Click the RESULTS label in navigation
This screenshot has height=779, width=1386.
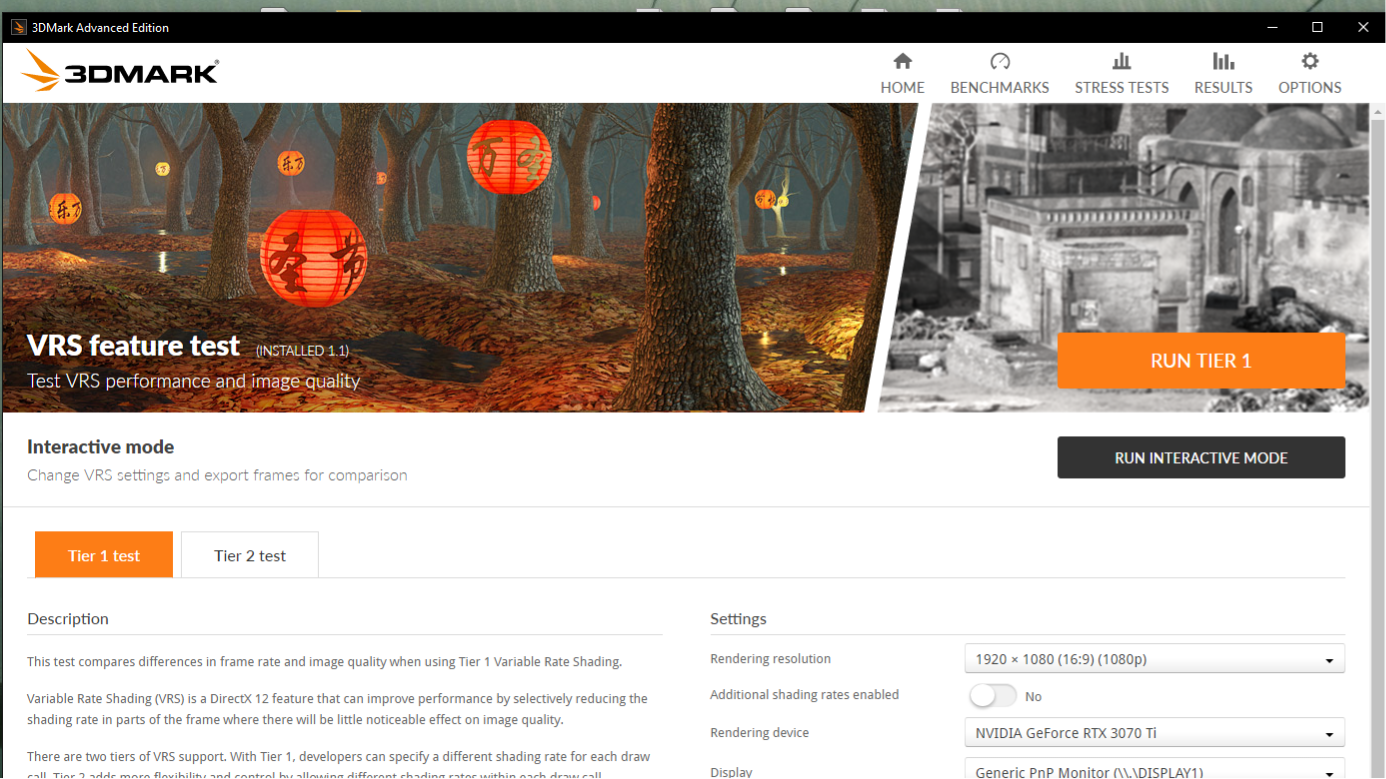(x=1223, y=87)
